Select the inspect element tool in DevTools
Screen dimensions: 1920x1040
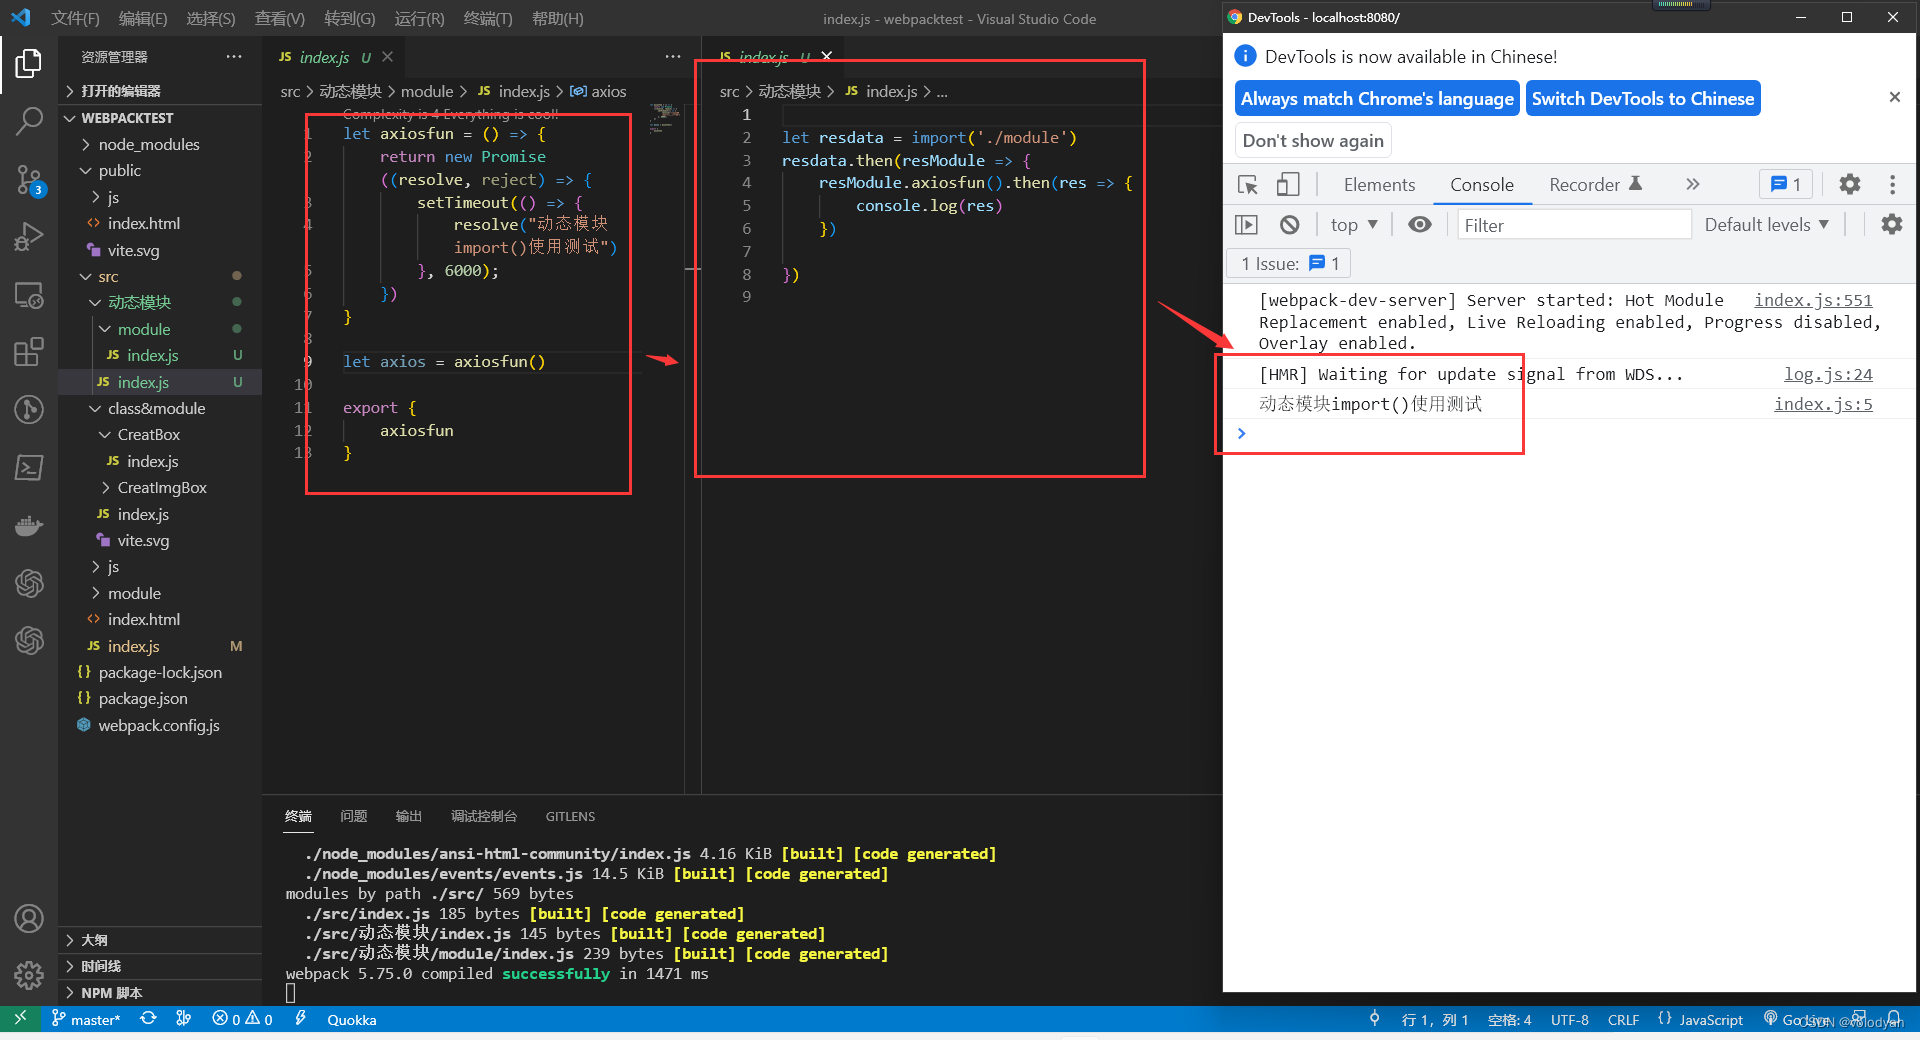1247,184
